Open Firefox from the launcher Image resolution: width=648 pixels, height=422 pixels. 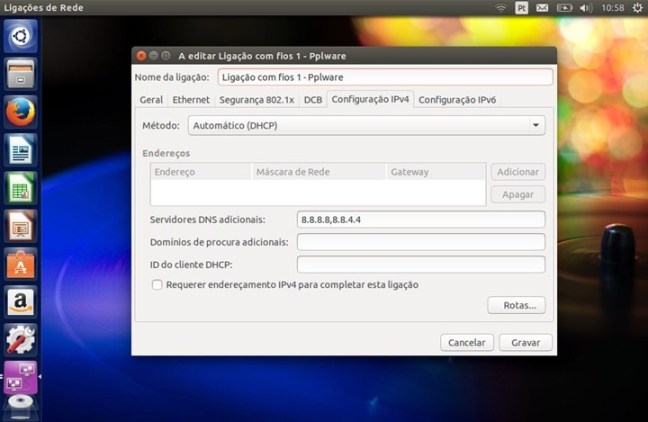click(21, 112)
